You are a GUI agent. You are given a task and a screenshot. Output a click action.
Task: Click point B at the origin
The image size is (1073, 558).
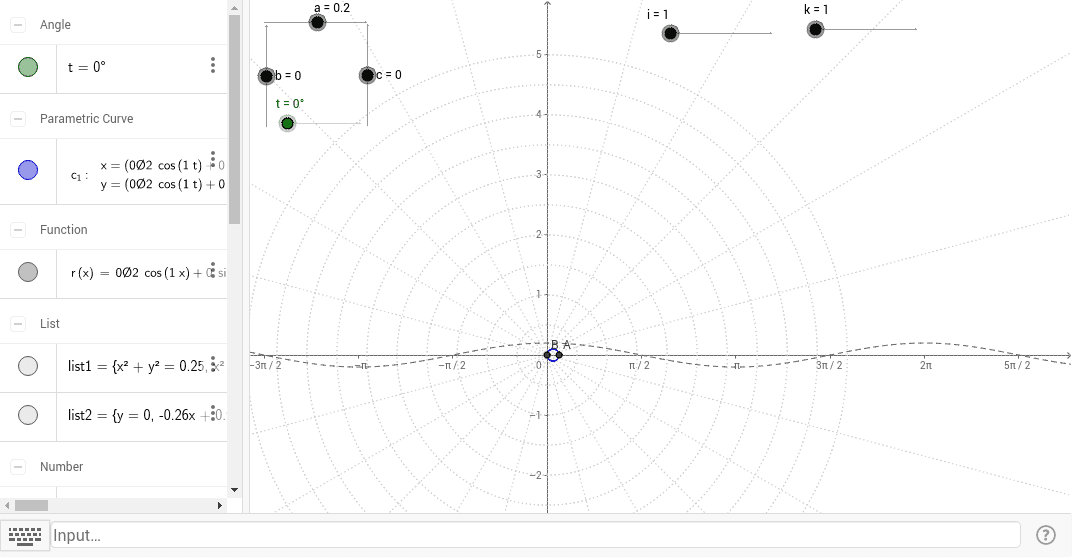point(547,355)
